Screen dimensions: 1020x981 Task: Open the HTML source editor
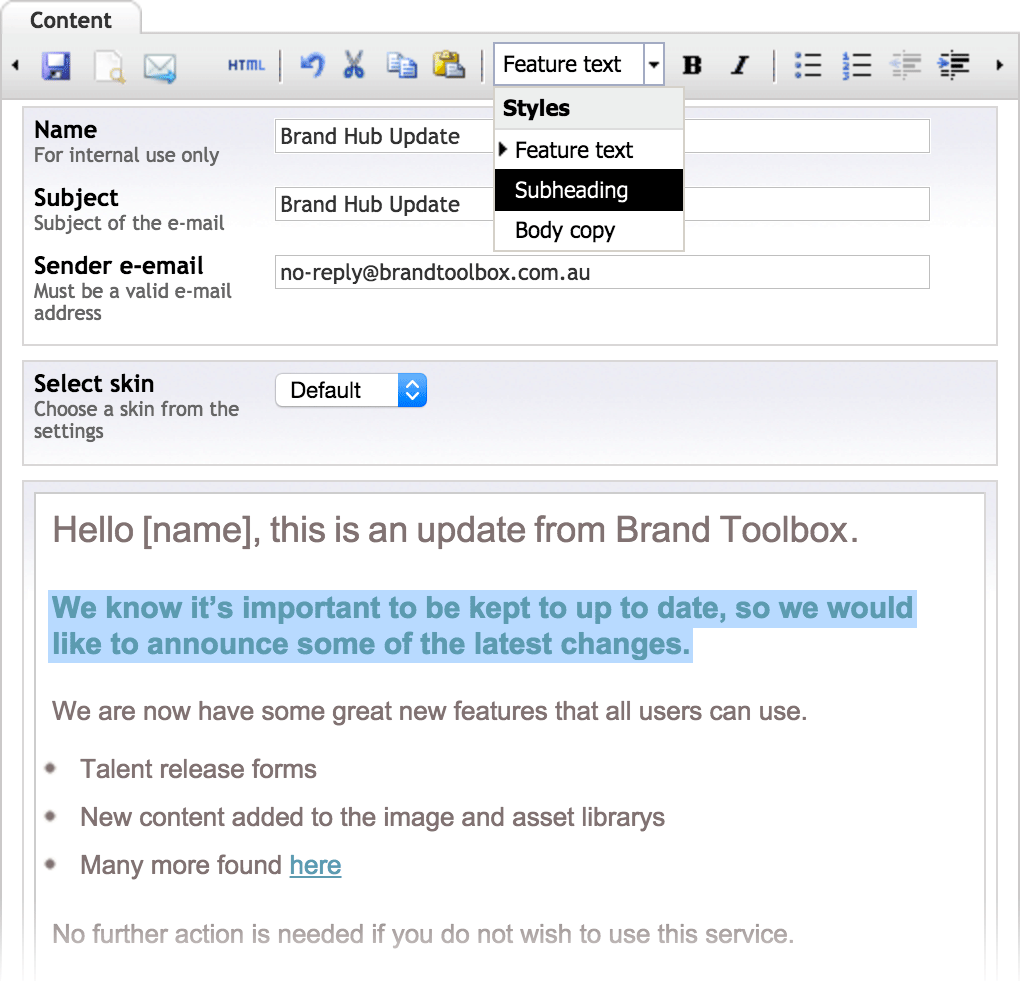coord(246,66)
